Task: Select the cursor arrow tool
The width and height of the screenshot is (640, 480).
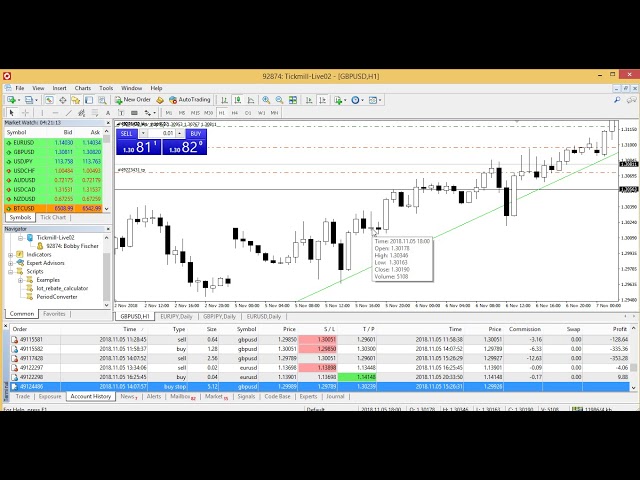Action: (11, 113)
